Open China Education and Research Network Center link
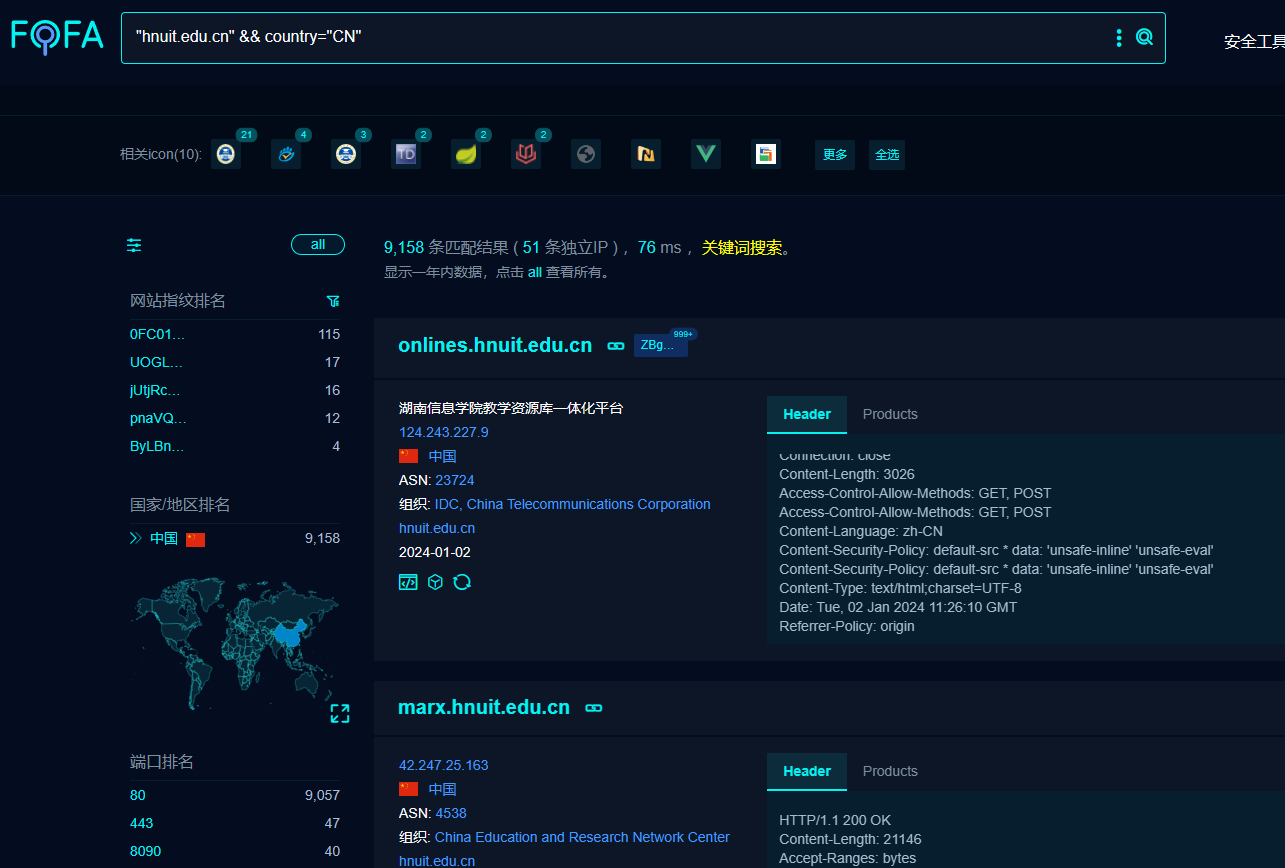Viewport: 1285px width, 868px height. tap(582, 837)
